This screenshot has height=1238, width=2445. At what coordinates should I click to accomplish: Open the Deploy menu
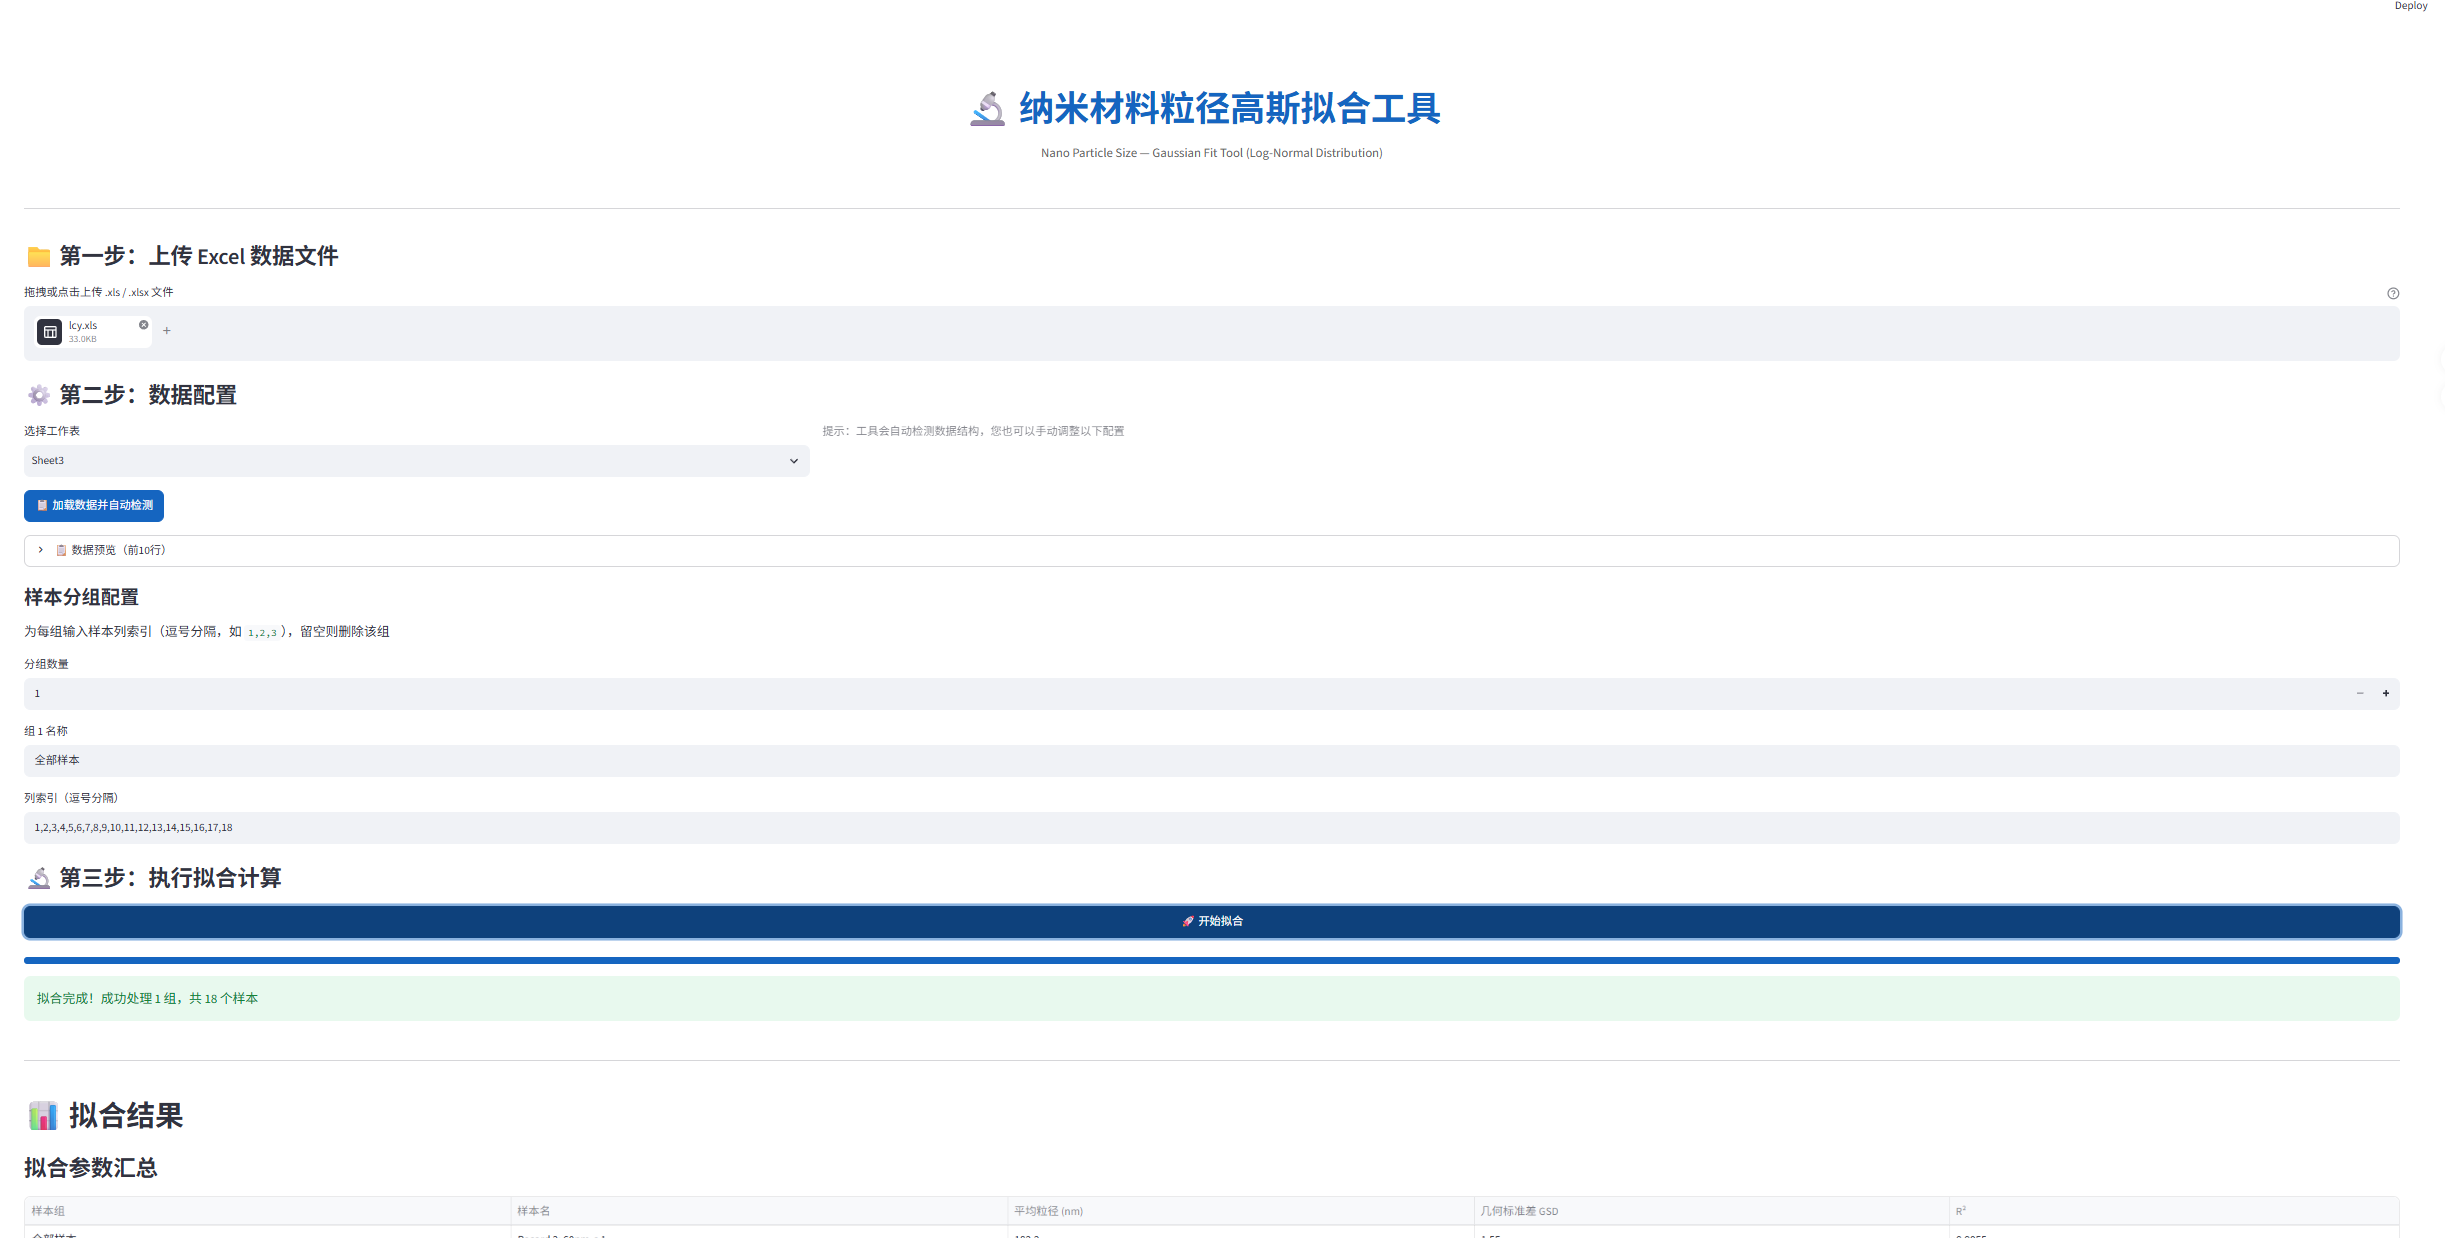(x=2411, y=6)
